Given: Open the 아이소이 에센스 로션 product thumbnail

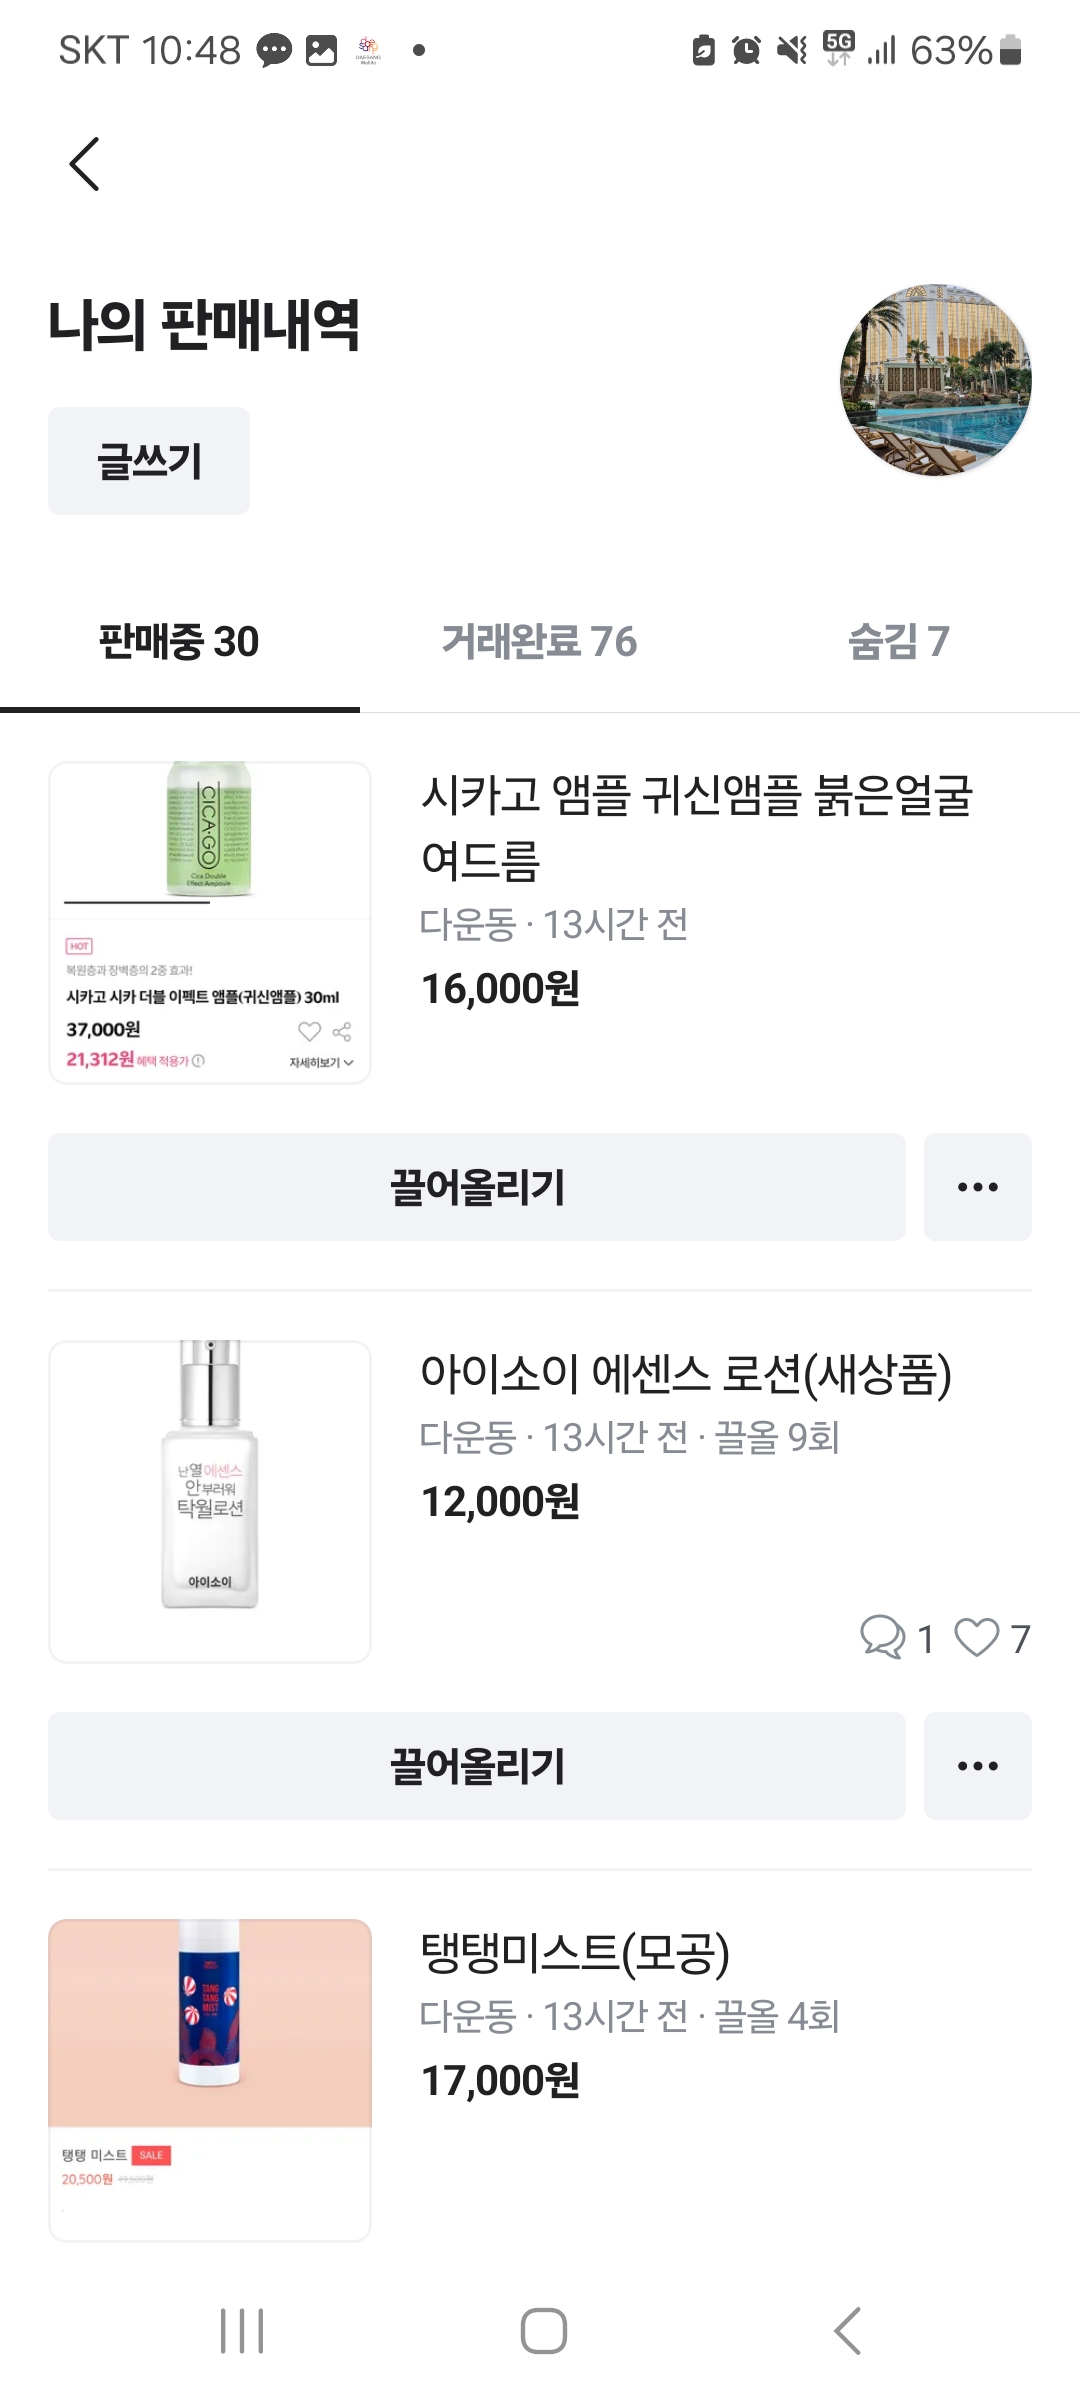Looking at the screenshot, I should 210,1501.
